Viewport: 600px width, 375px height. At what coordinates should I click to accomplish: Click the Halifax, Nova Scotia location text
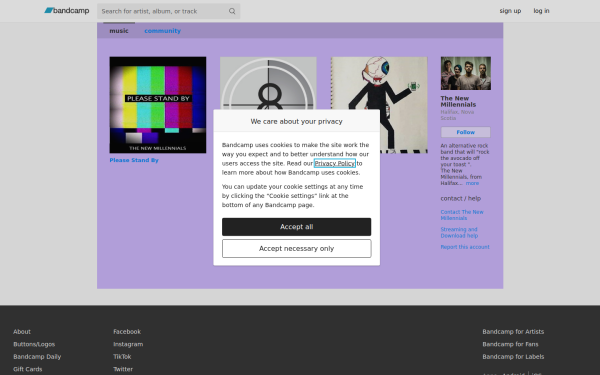pos(457,115)
